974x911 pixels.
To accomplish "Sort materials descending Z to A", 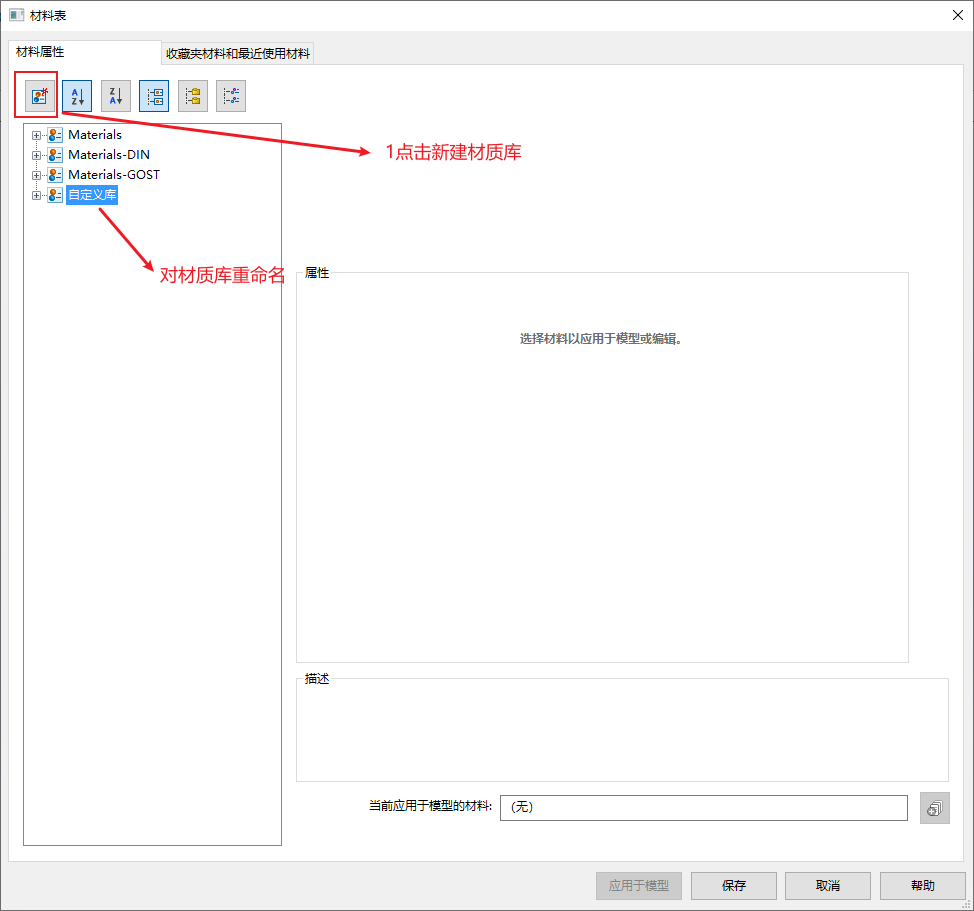I will tap(116, 96).
